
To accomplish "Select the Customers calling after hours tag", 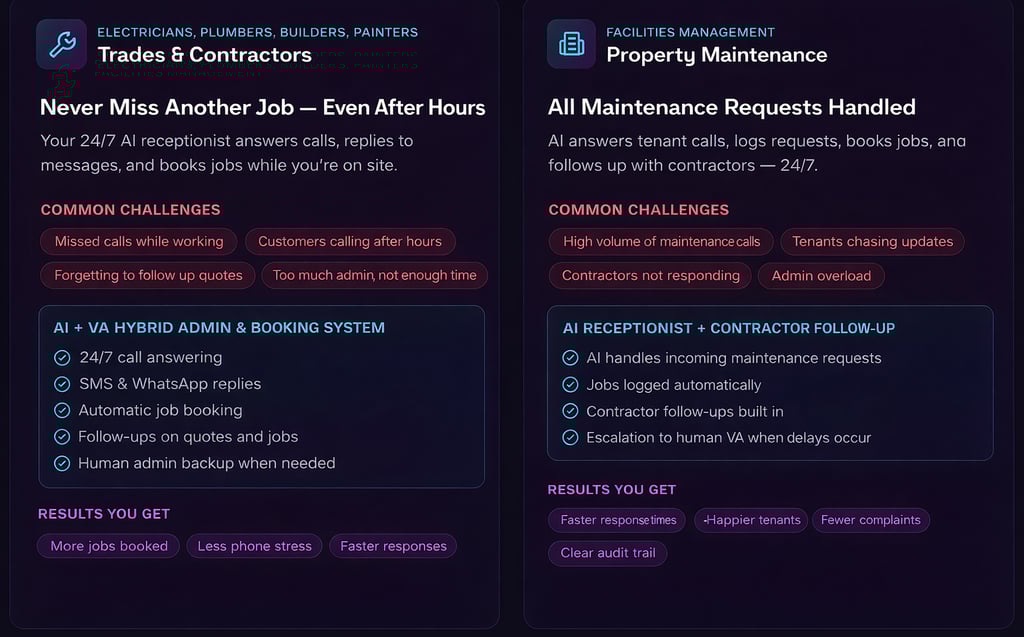I will tap(350, 242).
